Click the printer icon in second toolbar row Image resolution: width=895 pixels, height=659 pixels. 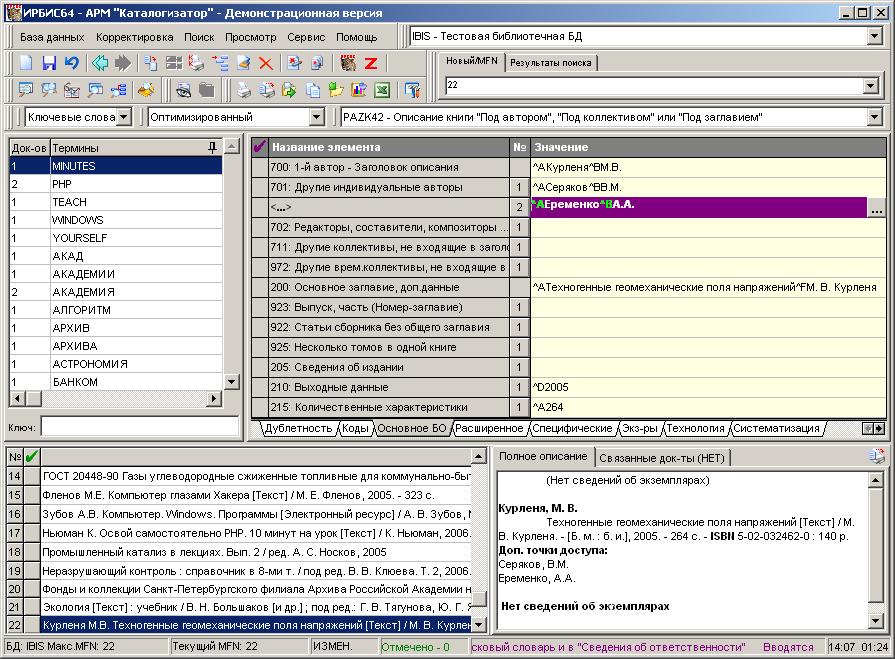[x=243, y=90]
